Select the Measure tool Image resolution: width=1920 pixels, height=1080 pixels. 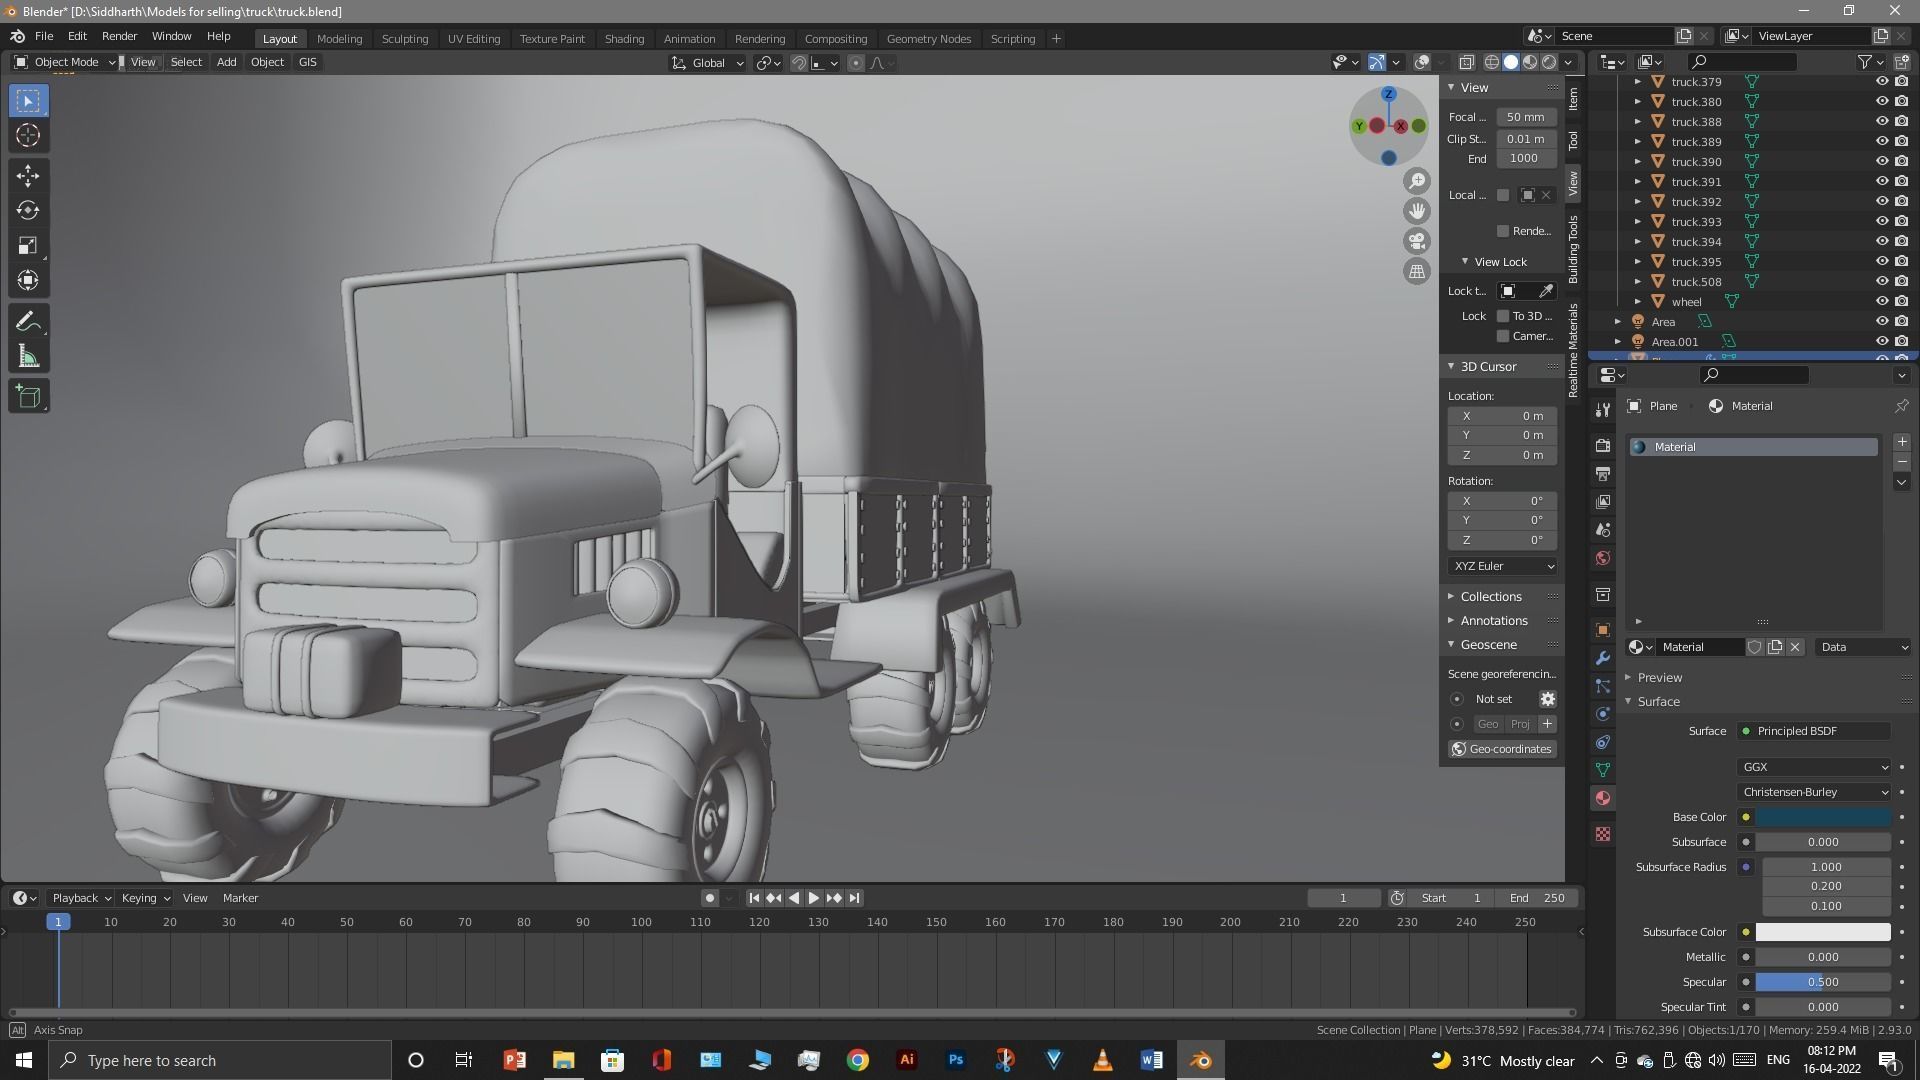click(28, 357)
